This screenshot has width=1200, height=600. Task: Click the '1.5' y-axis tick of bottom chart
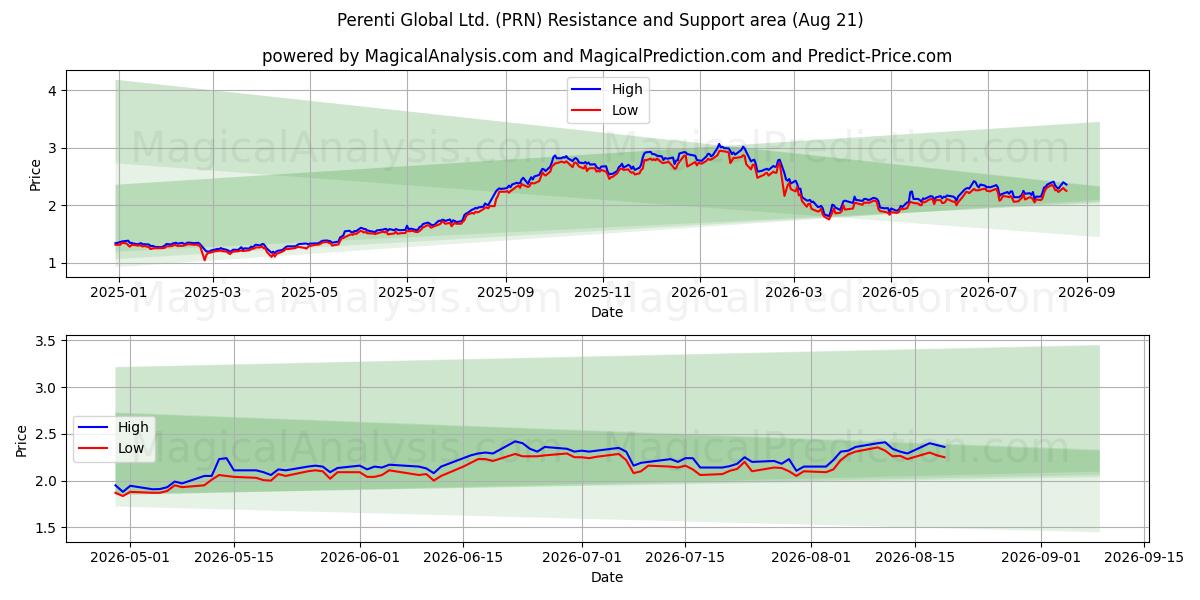[47, 528]
